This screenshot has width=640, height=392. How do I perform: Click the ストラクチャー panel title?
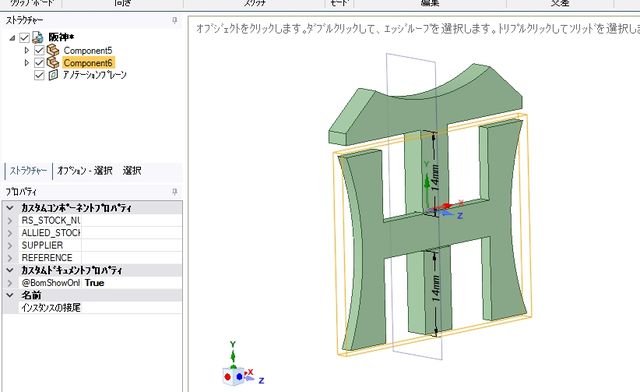24,20
